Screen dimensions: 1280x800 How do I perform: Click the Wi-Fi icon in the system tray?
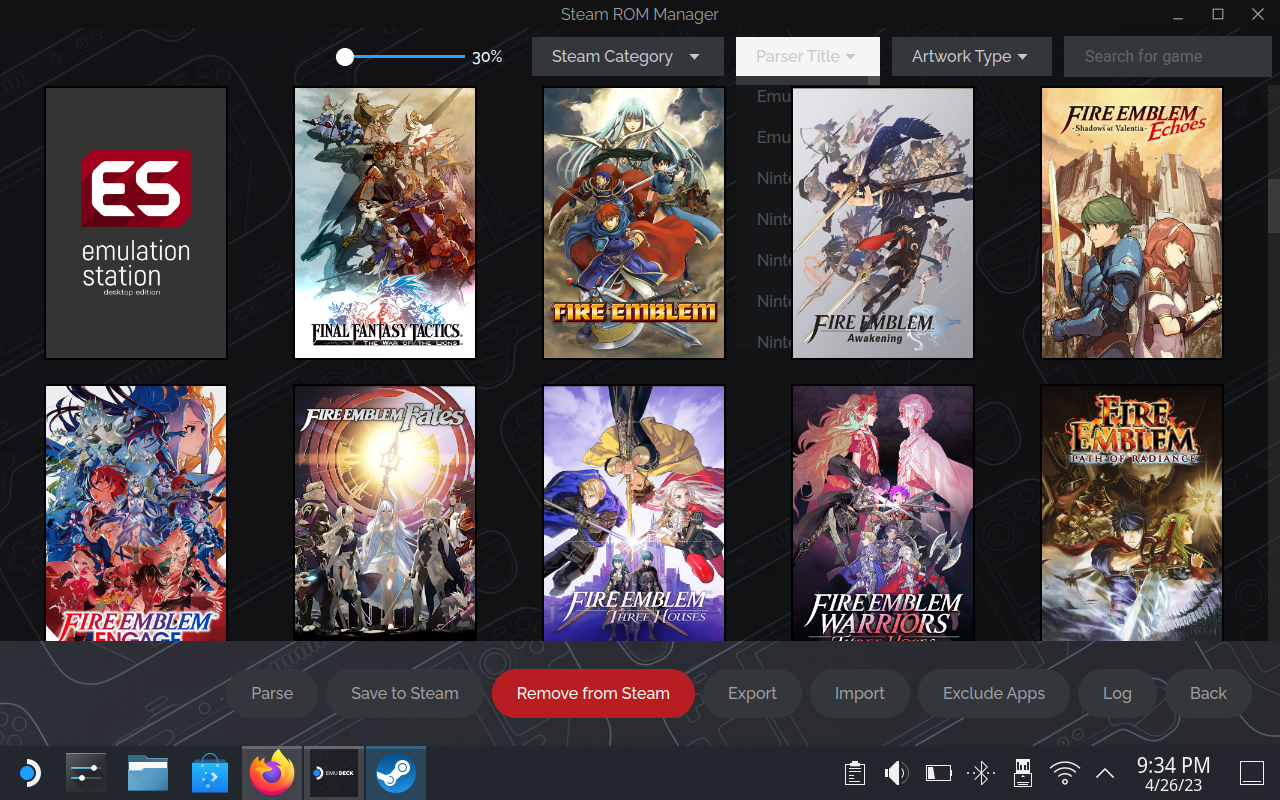point(1064,772)
